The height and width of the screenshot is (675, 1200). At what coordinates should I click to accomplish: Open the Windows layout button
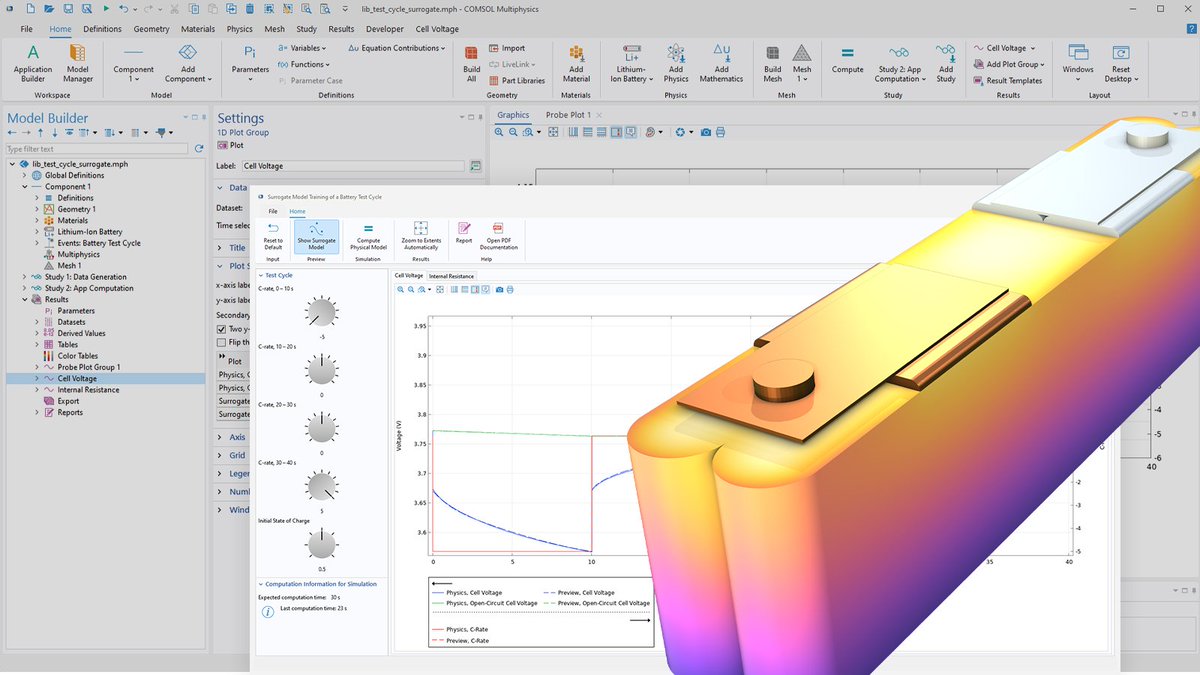[1078, 63]
